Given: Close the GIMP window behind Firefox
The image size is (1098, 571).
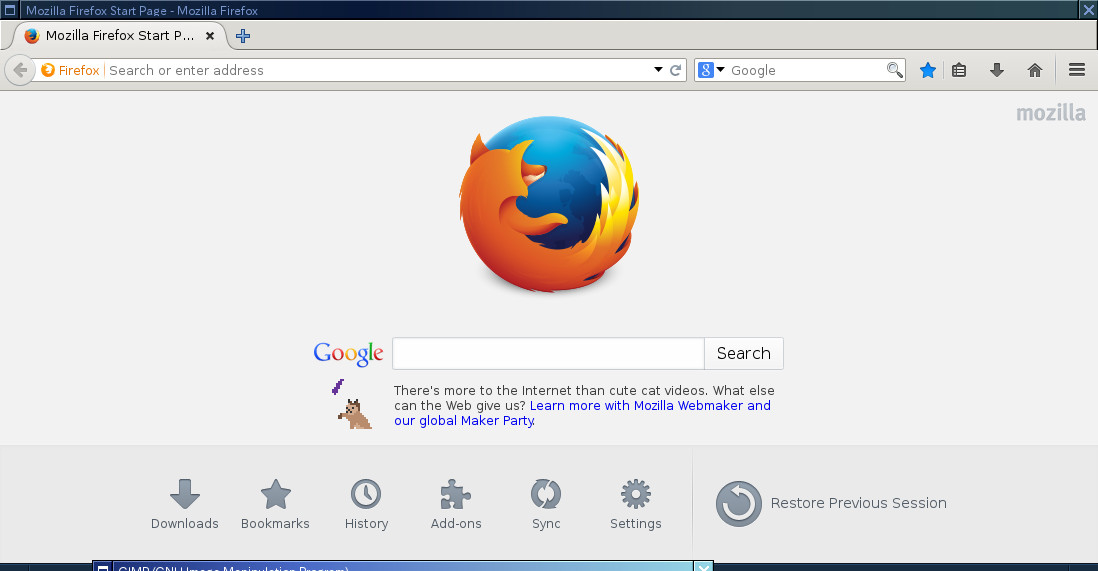Looking at the screenshot, I should (x=704, y=566).
